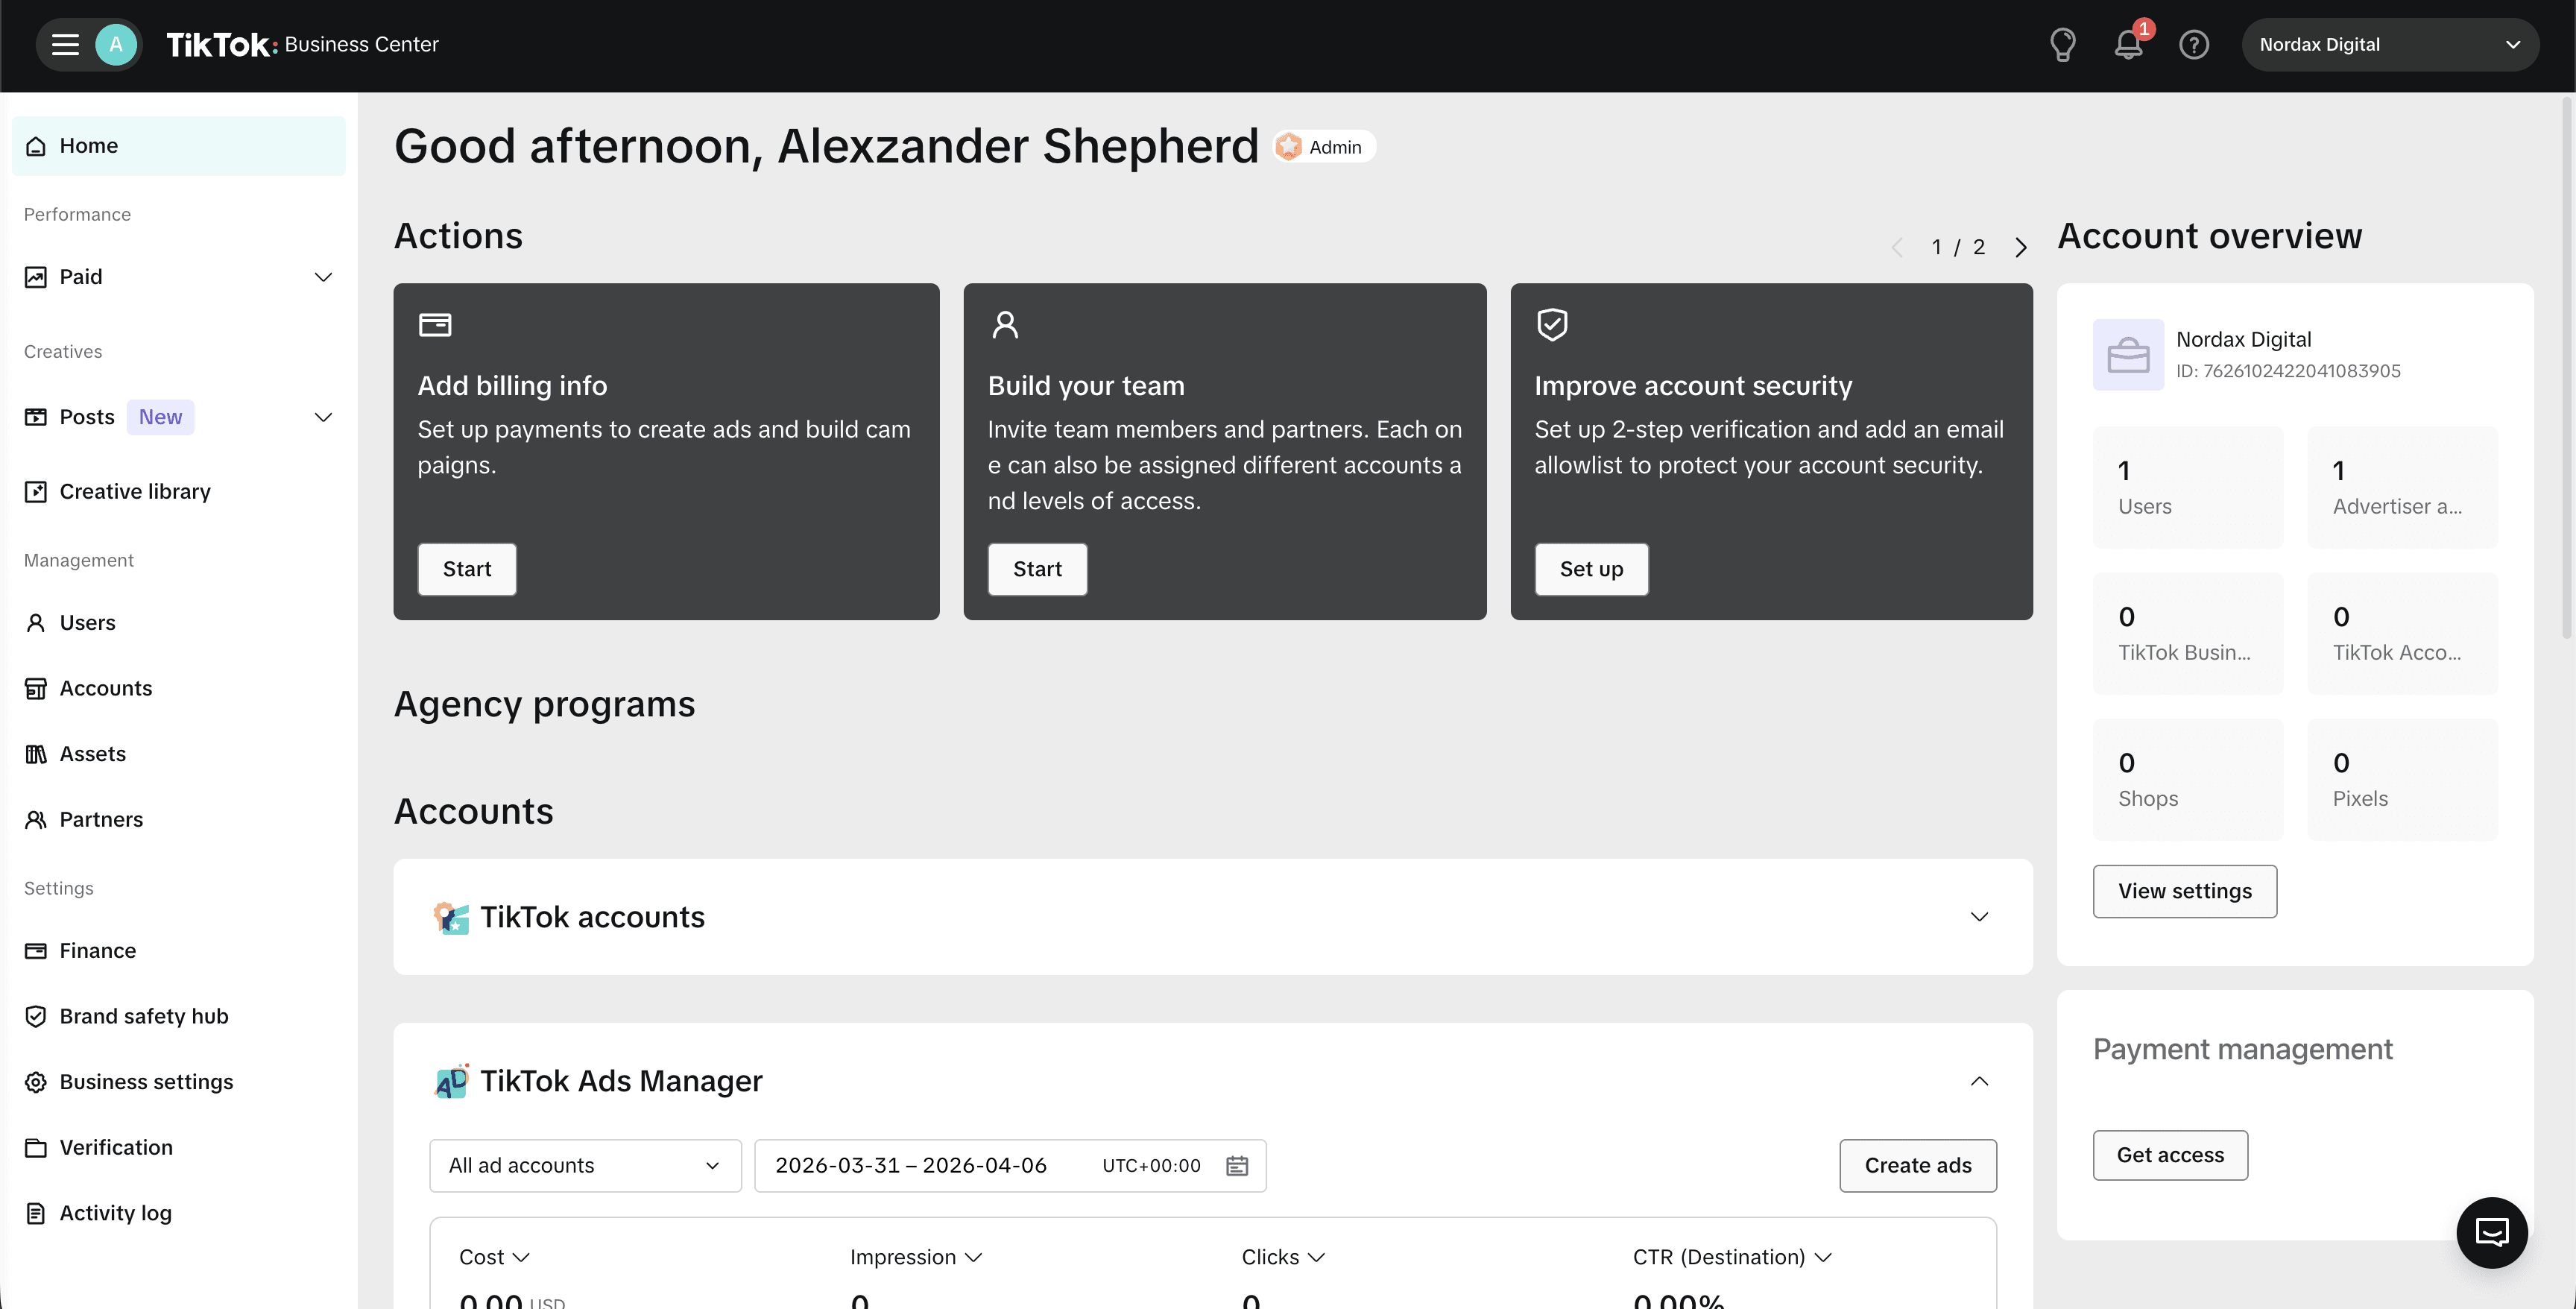
Task: Open Nordax Digital account switcher dropdown
Action: [2389, 45]
